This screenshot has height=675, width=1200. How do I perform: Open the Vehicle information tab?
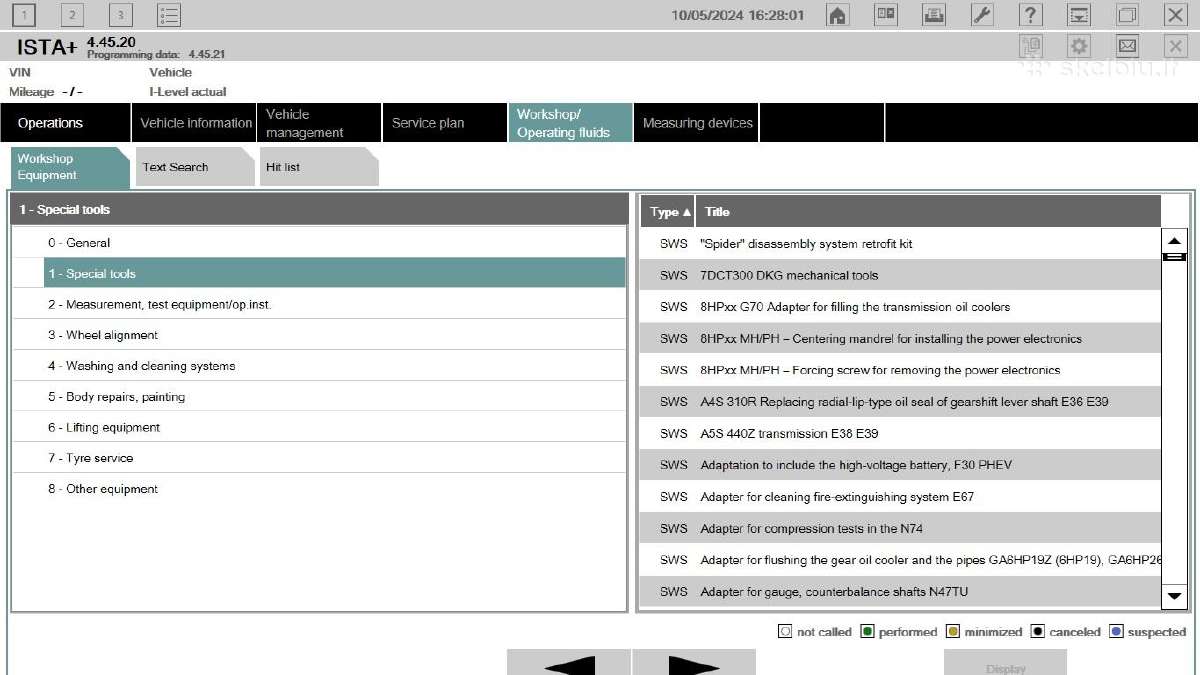tap(193, 123)
